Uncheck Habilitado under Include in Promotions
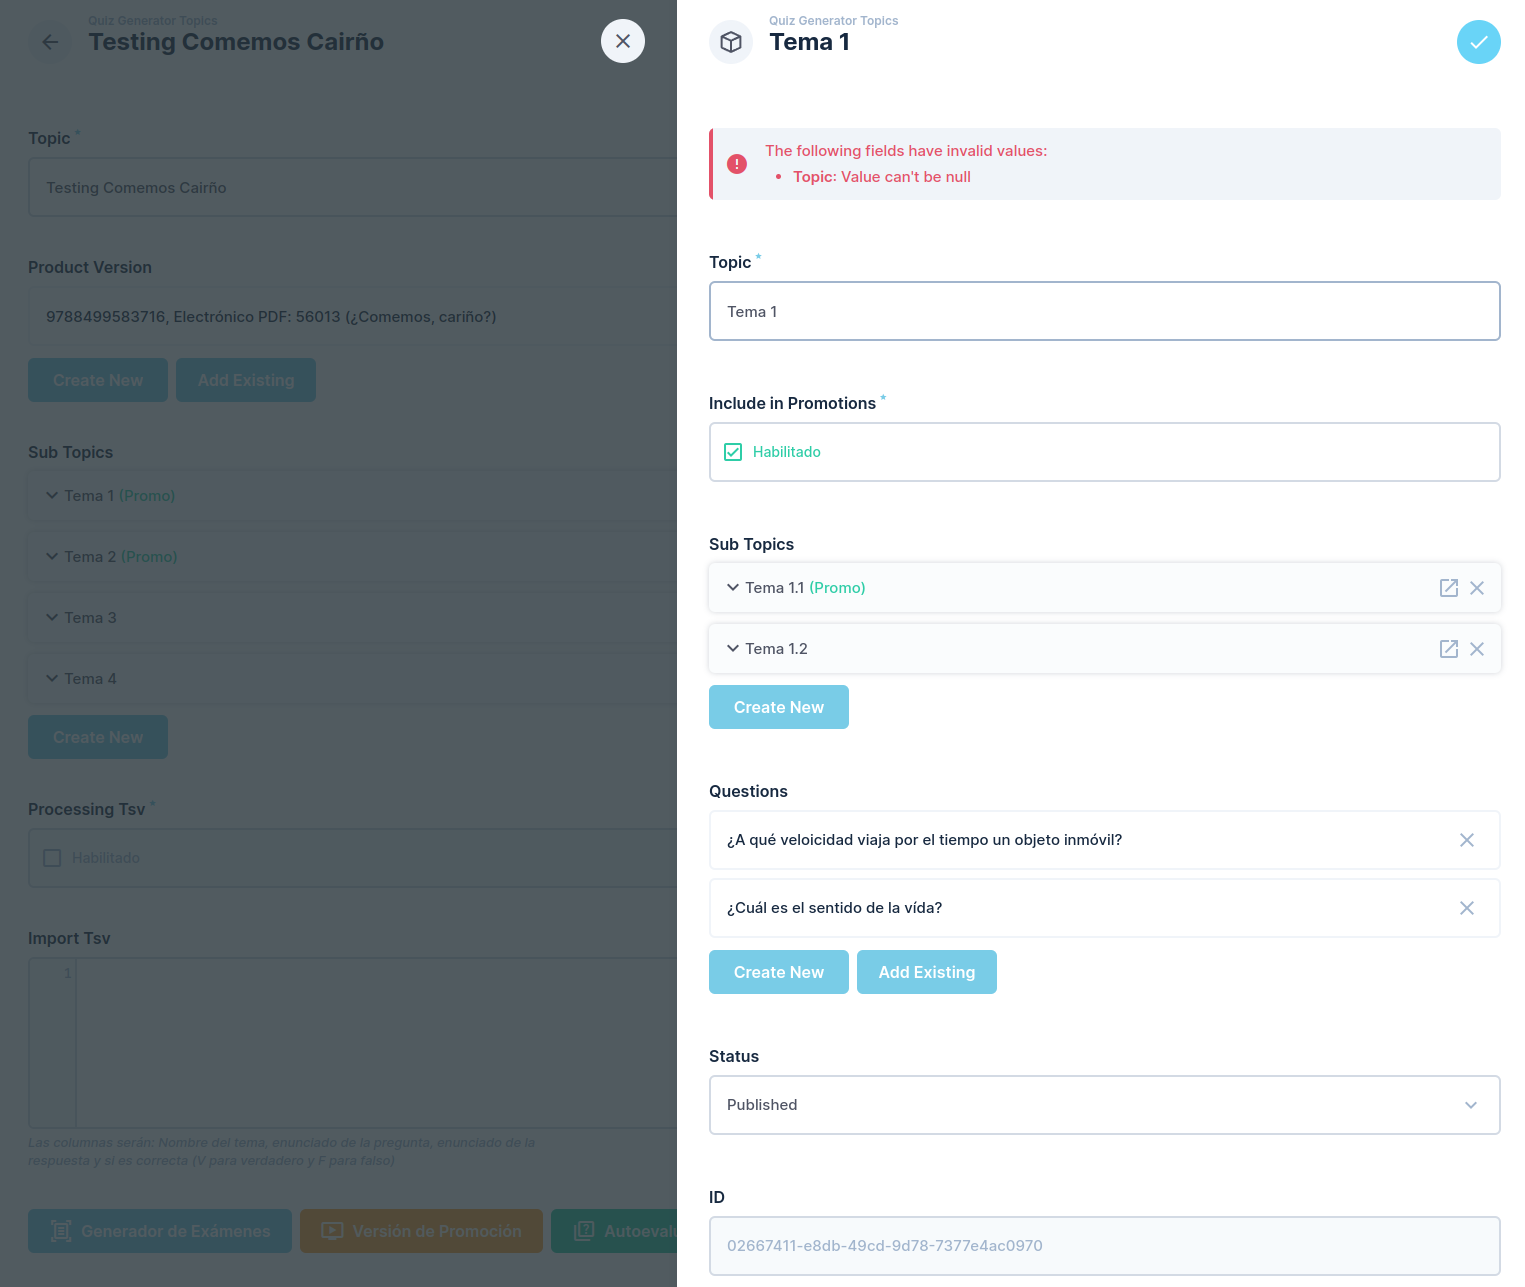Screen dimensions: 1525x1287 click(x=733, y=451)
